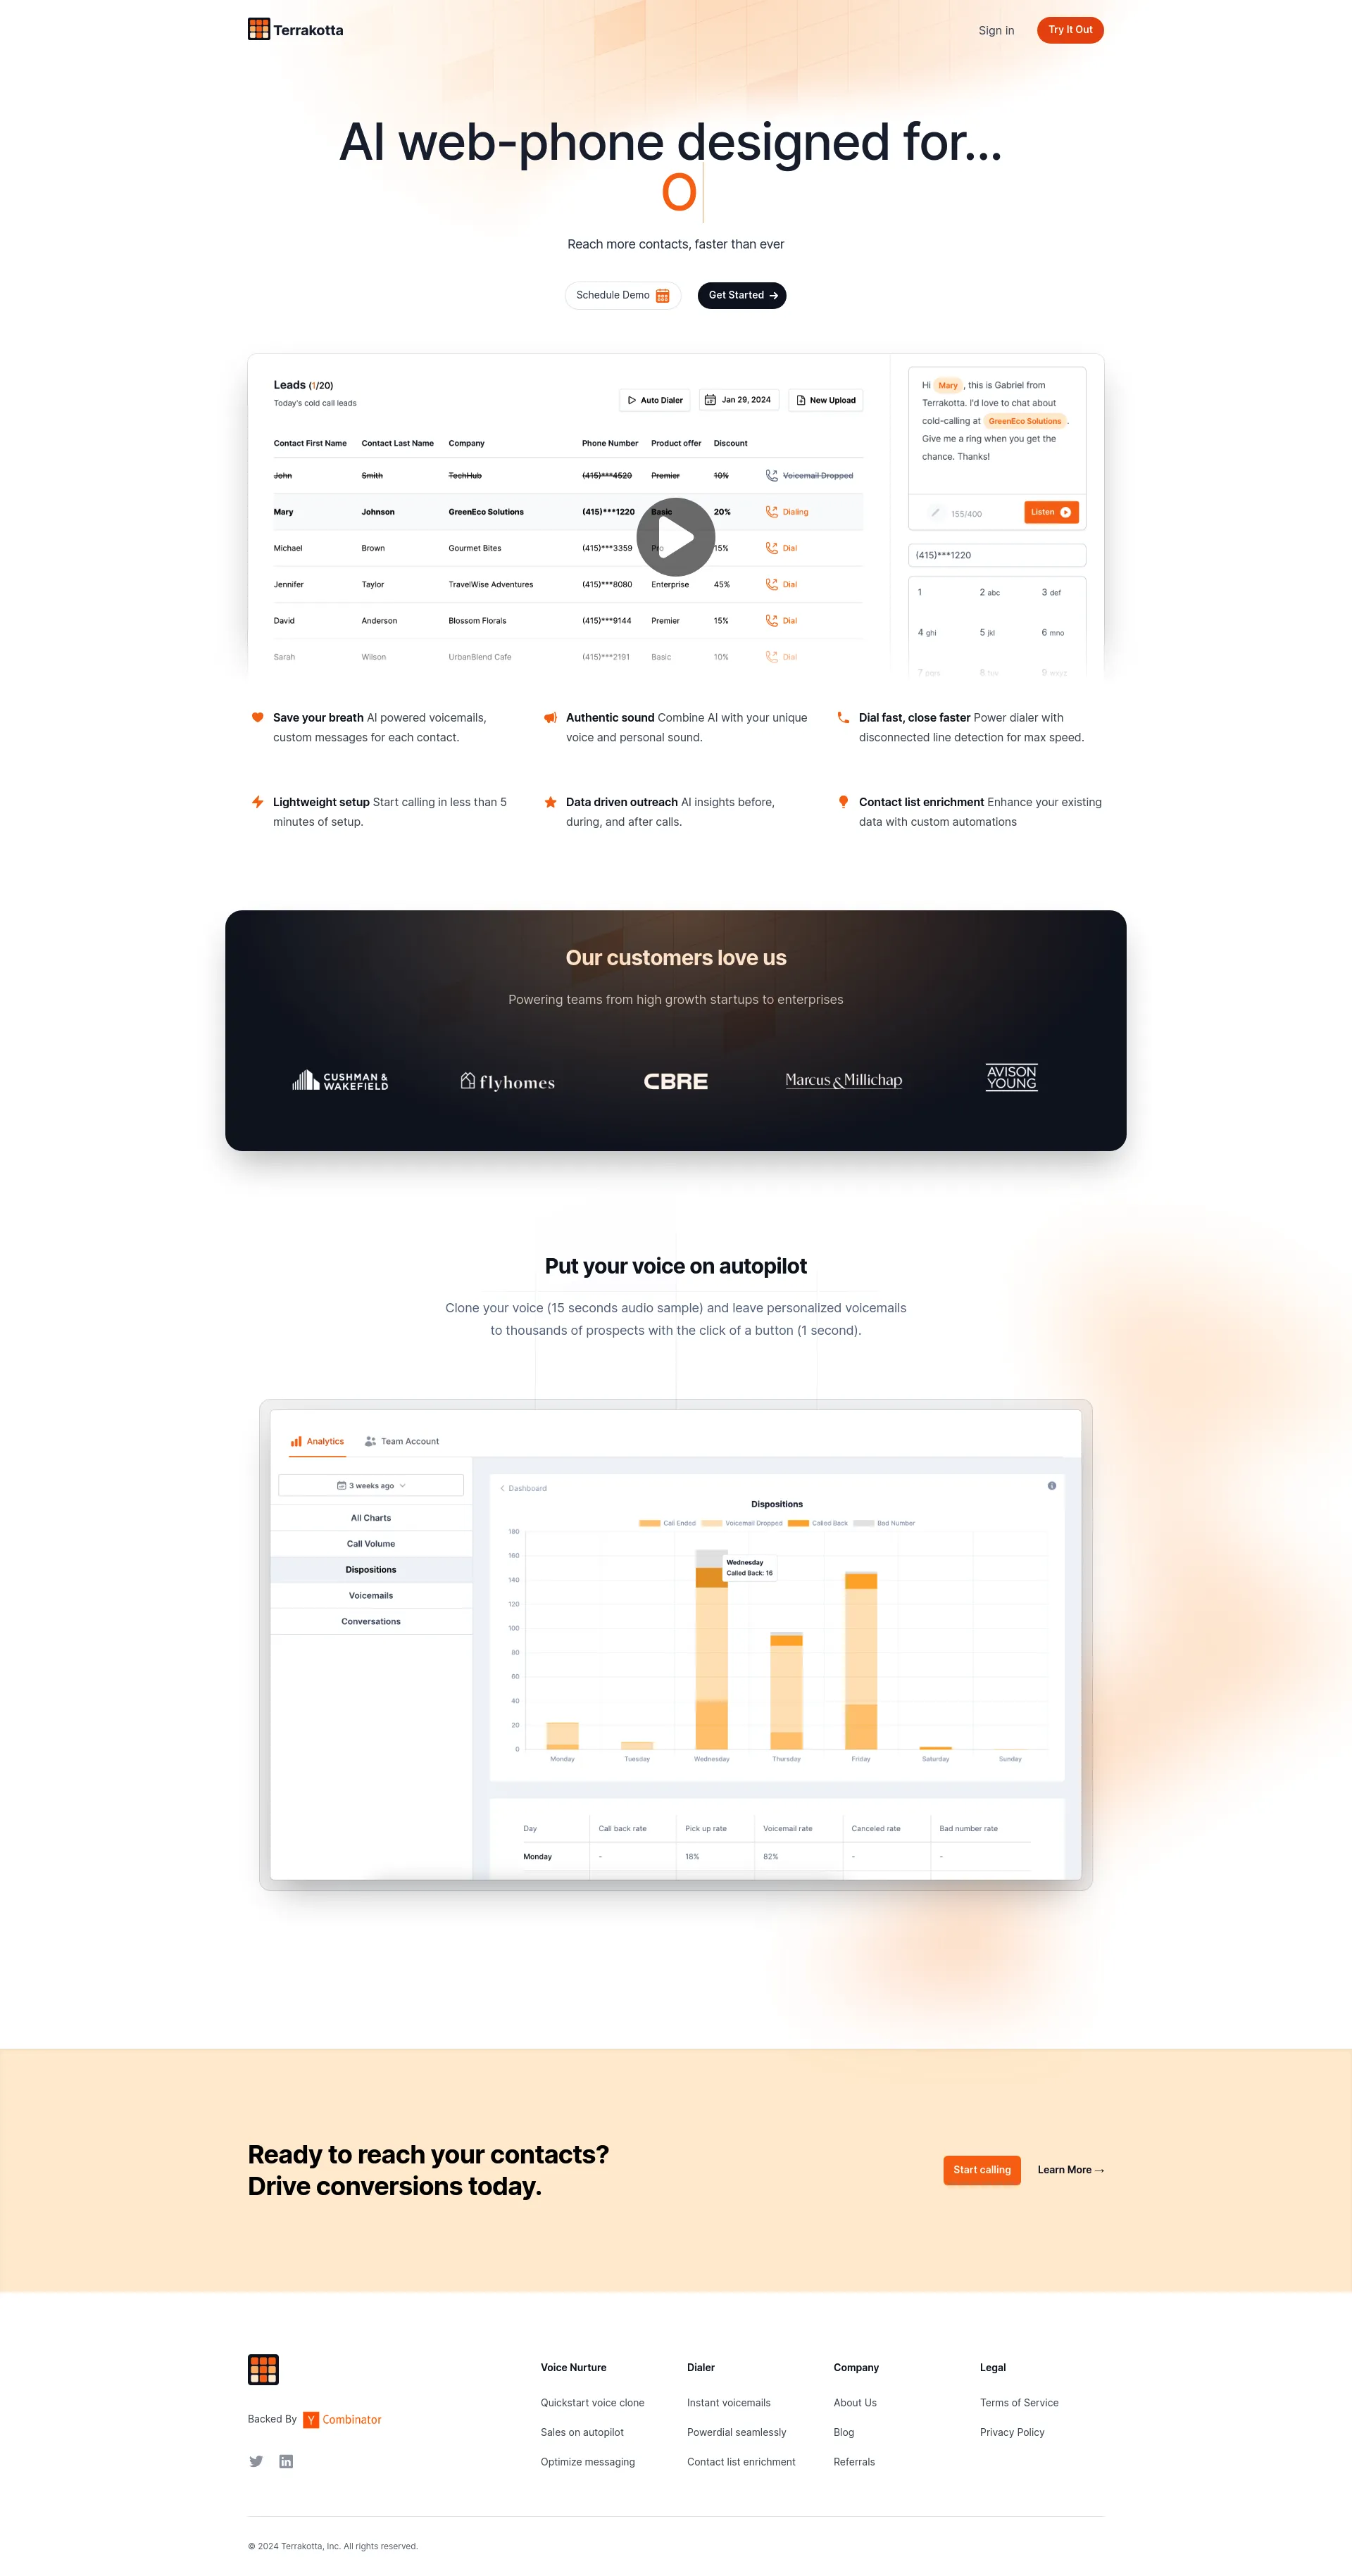This screenshot has height=2576, width=1352.
Task: Click the Voicemails tab in Analytics sidebar
Action: tap(368, 1595)
